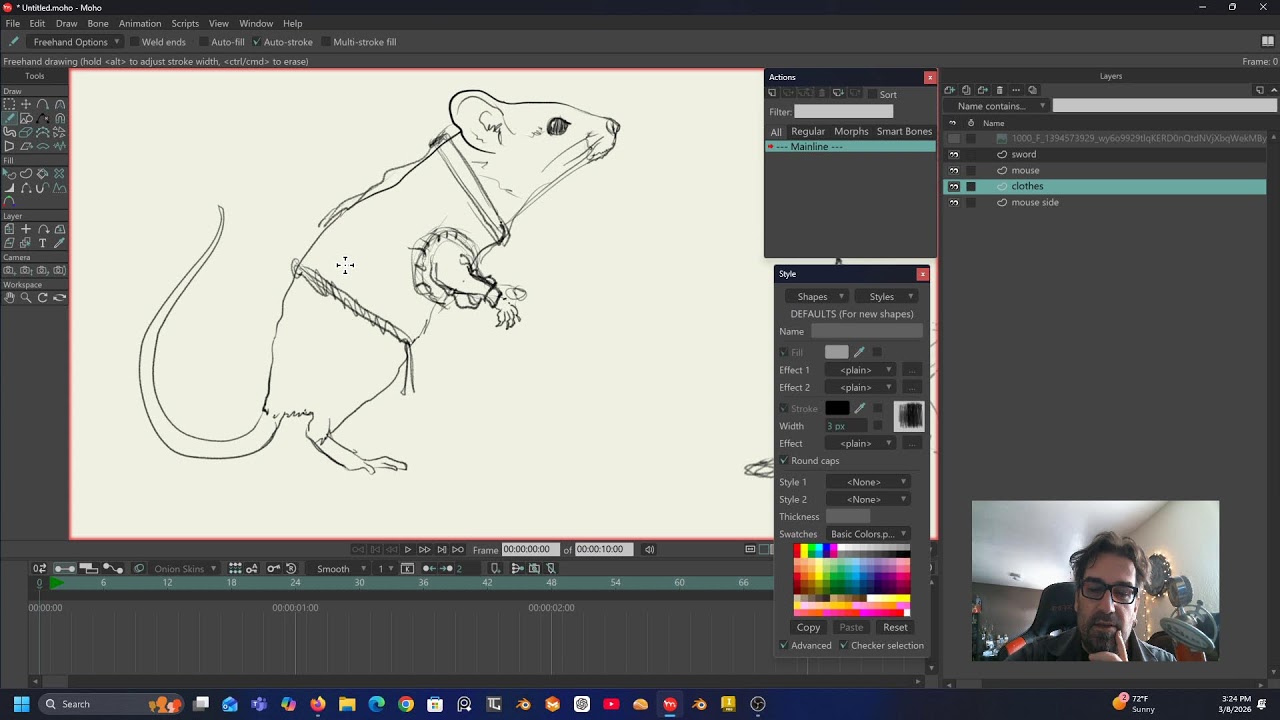
Task: Select the Eyedropper tool
Action: coord(59,243)
